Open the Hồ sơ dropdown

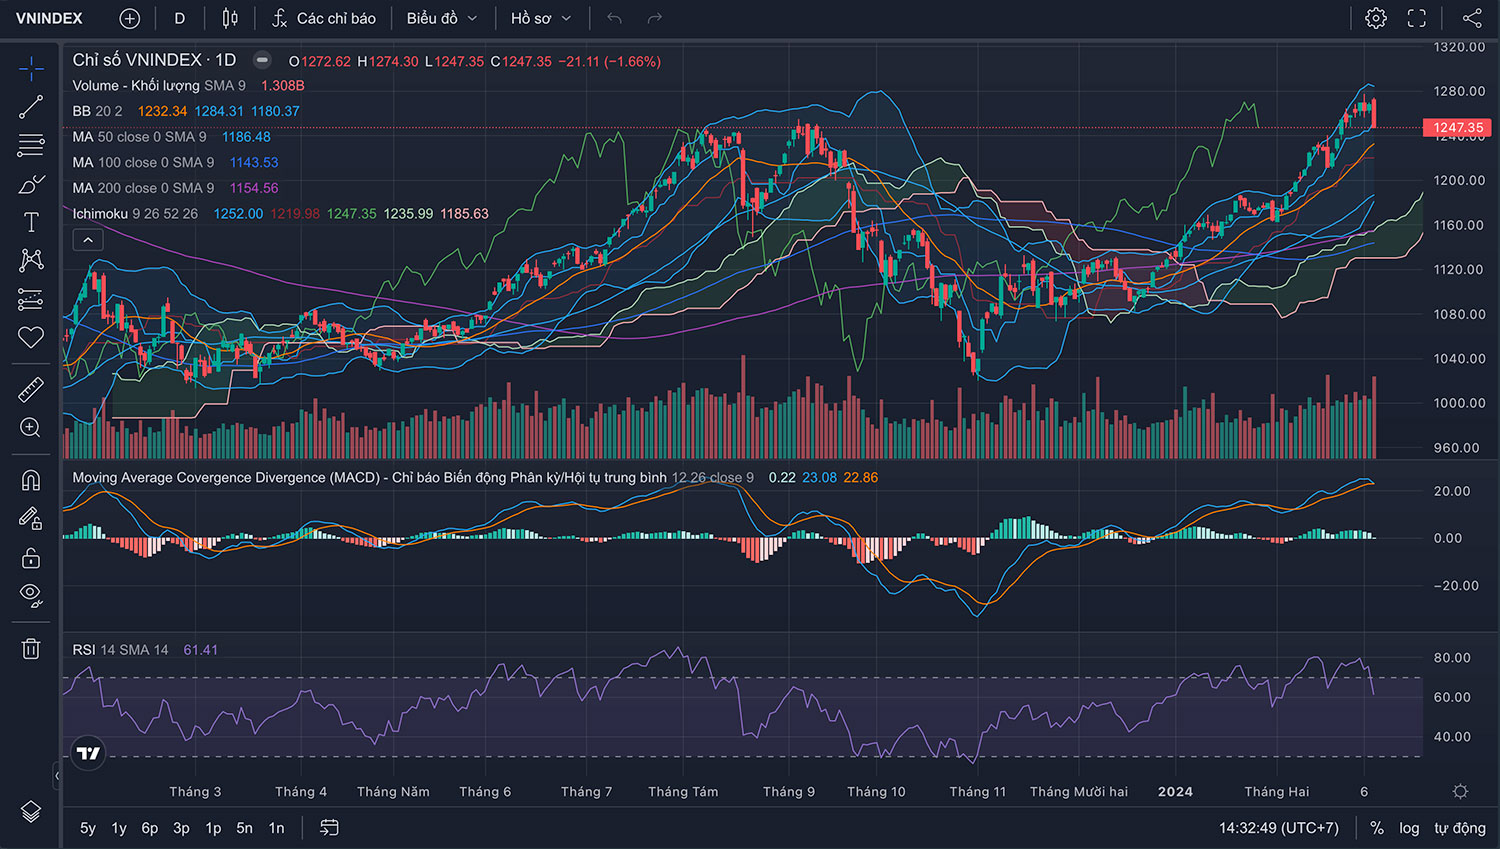click(x=540, y=18)
